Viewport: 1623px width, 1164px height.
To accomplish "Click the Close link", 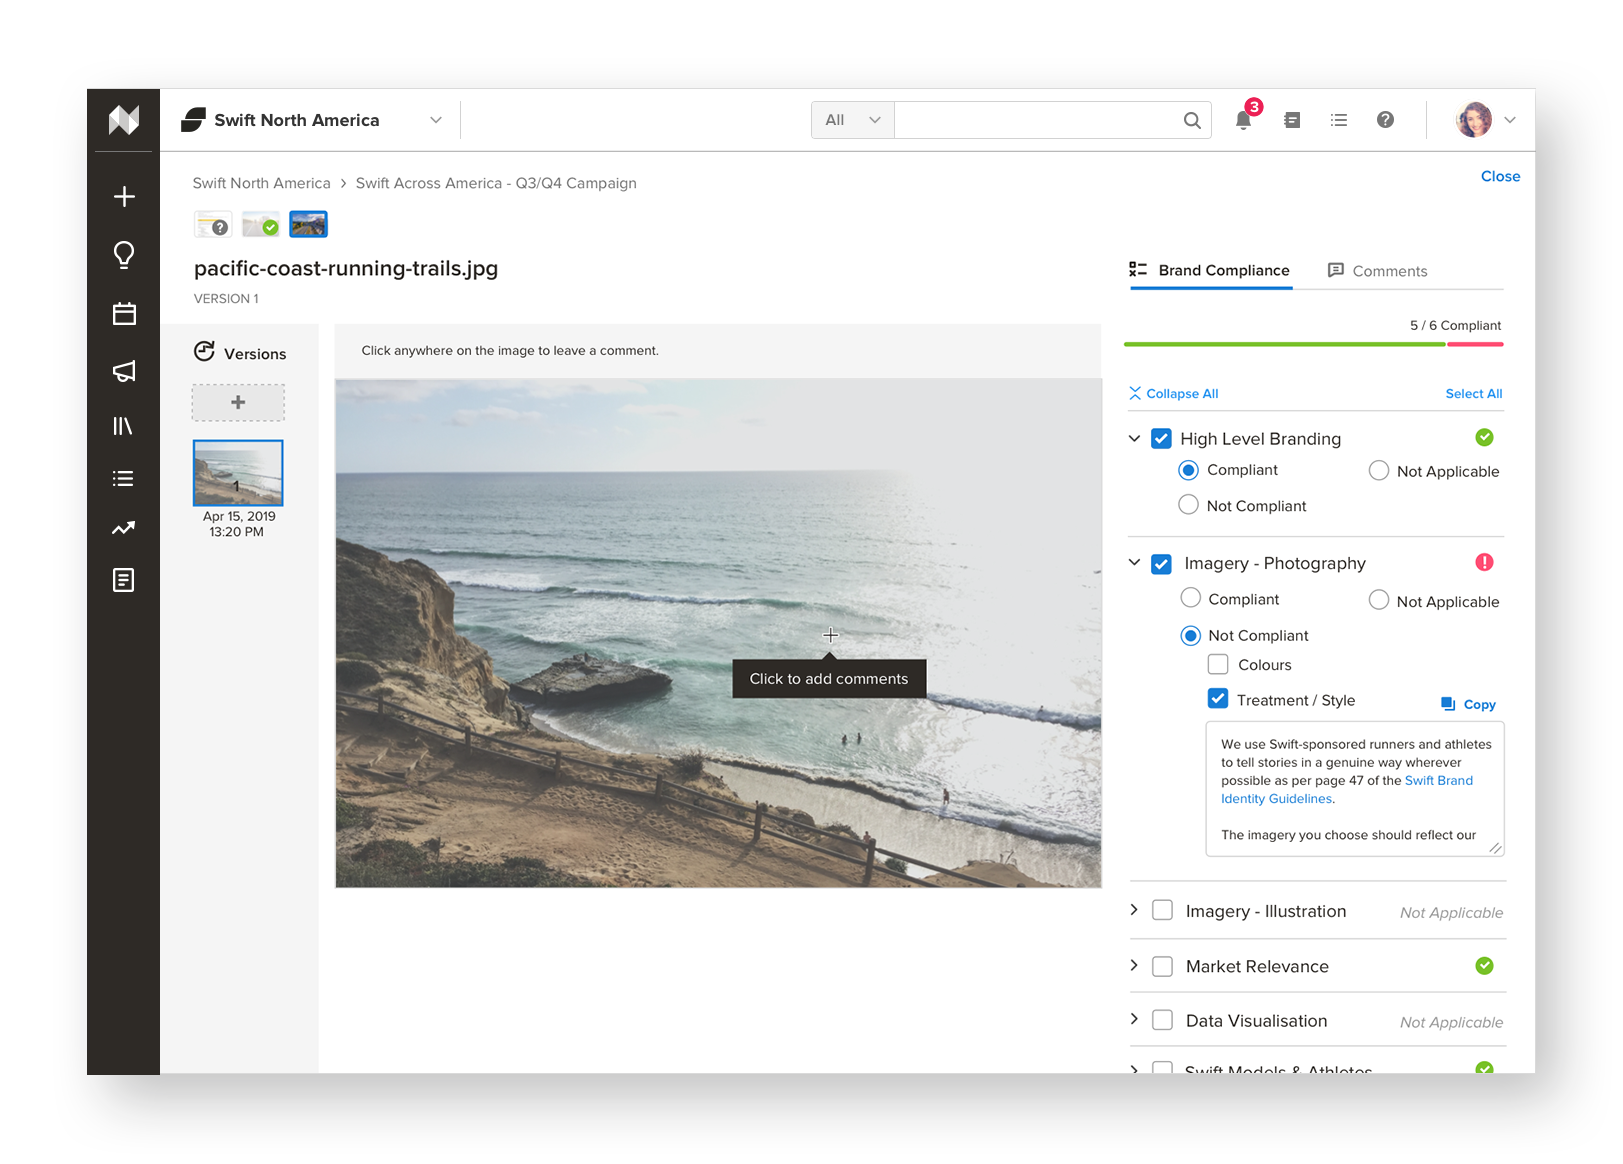I will click(1500, 176).
